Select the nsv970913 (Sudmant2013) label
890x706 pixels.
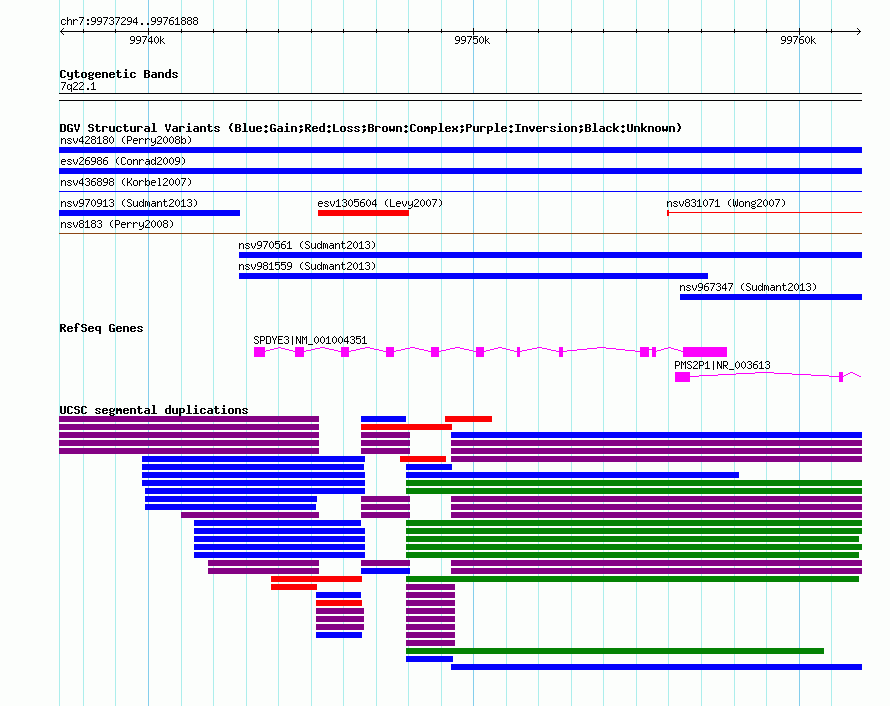(x=129, y=203)
